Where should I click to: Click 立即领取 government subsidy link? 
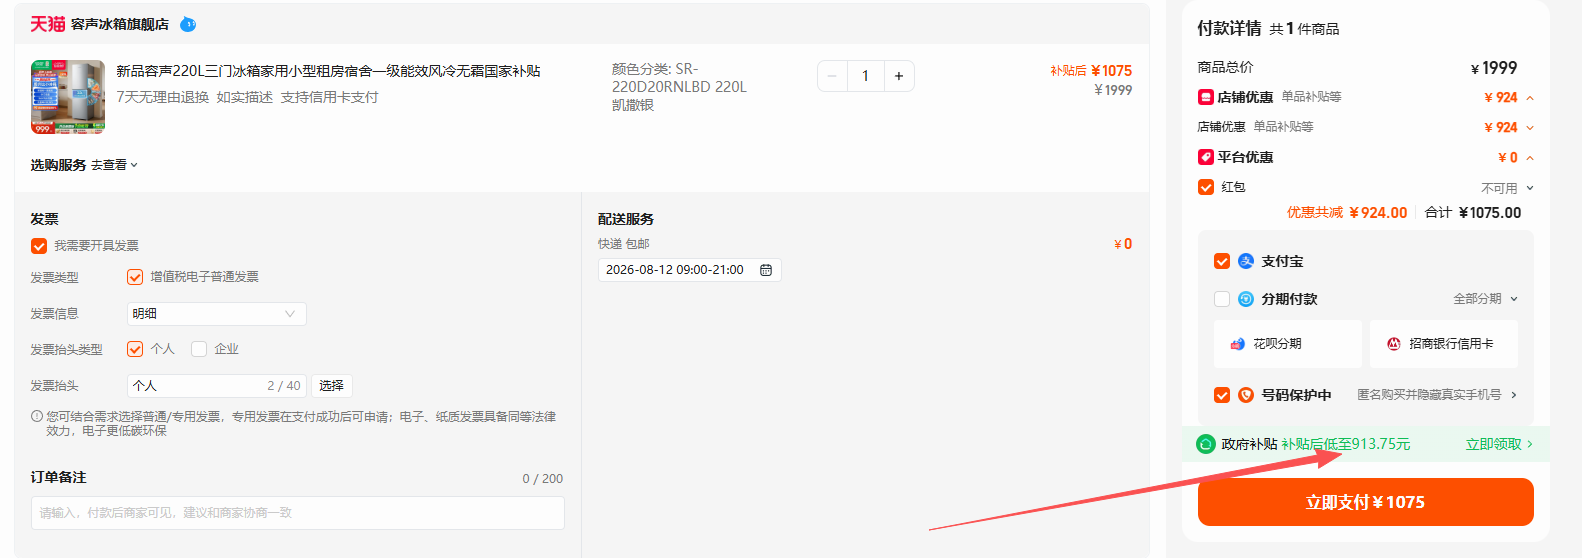(1499, 444)
